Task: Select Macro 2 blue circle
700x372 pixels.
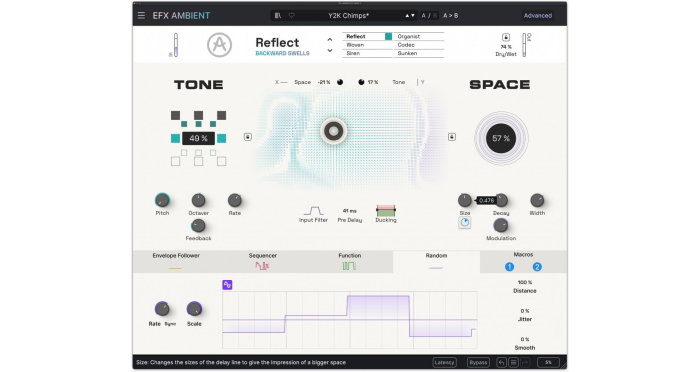Action: (x=537, y=267)
